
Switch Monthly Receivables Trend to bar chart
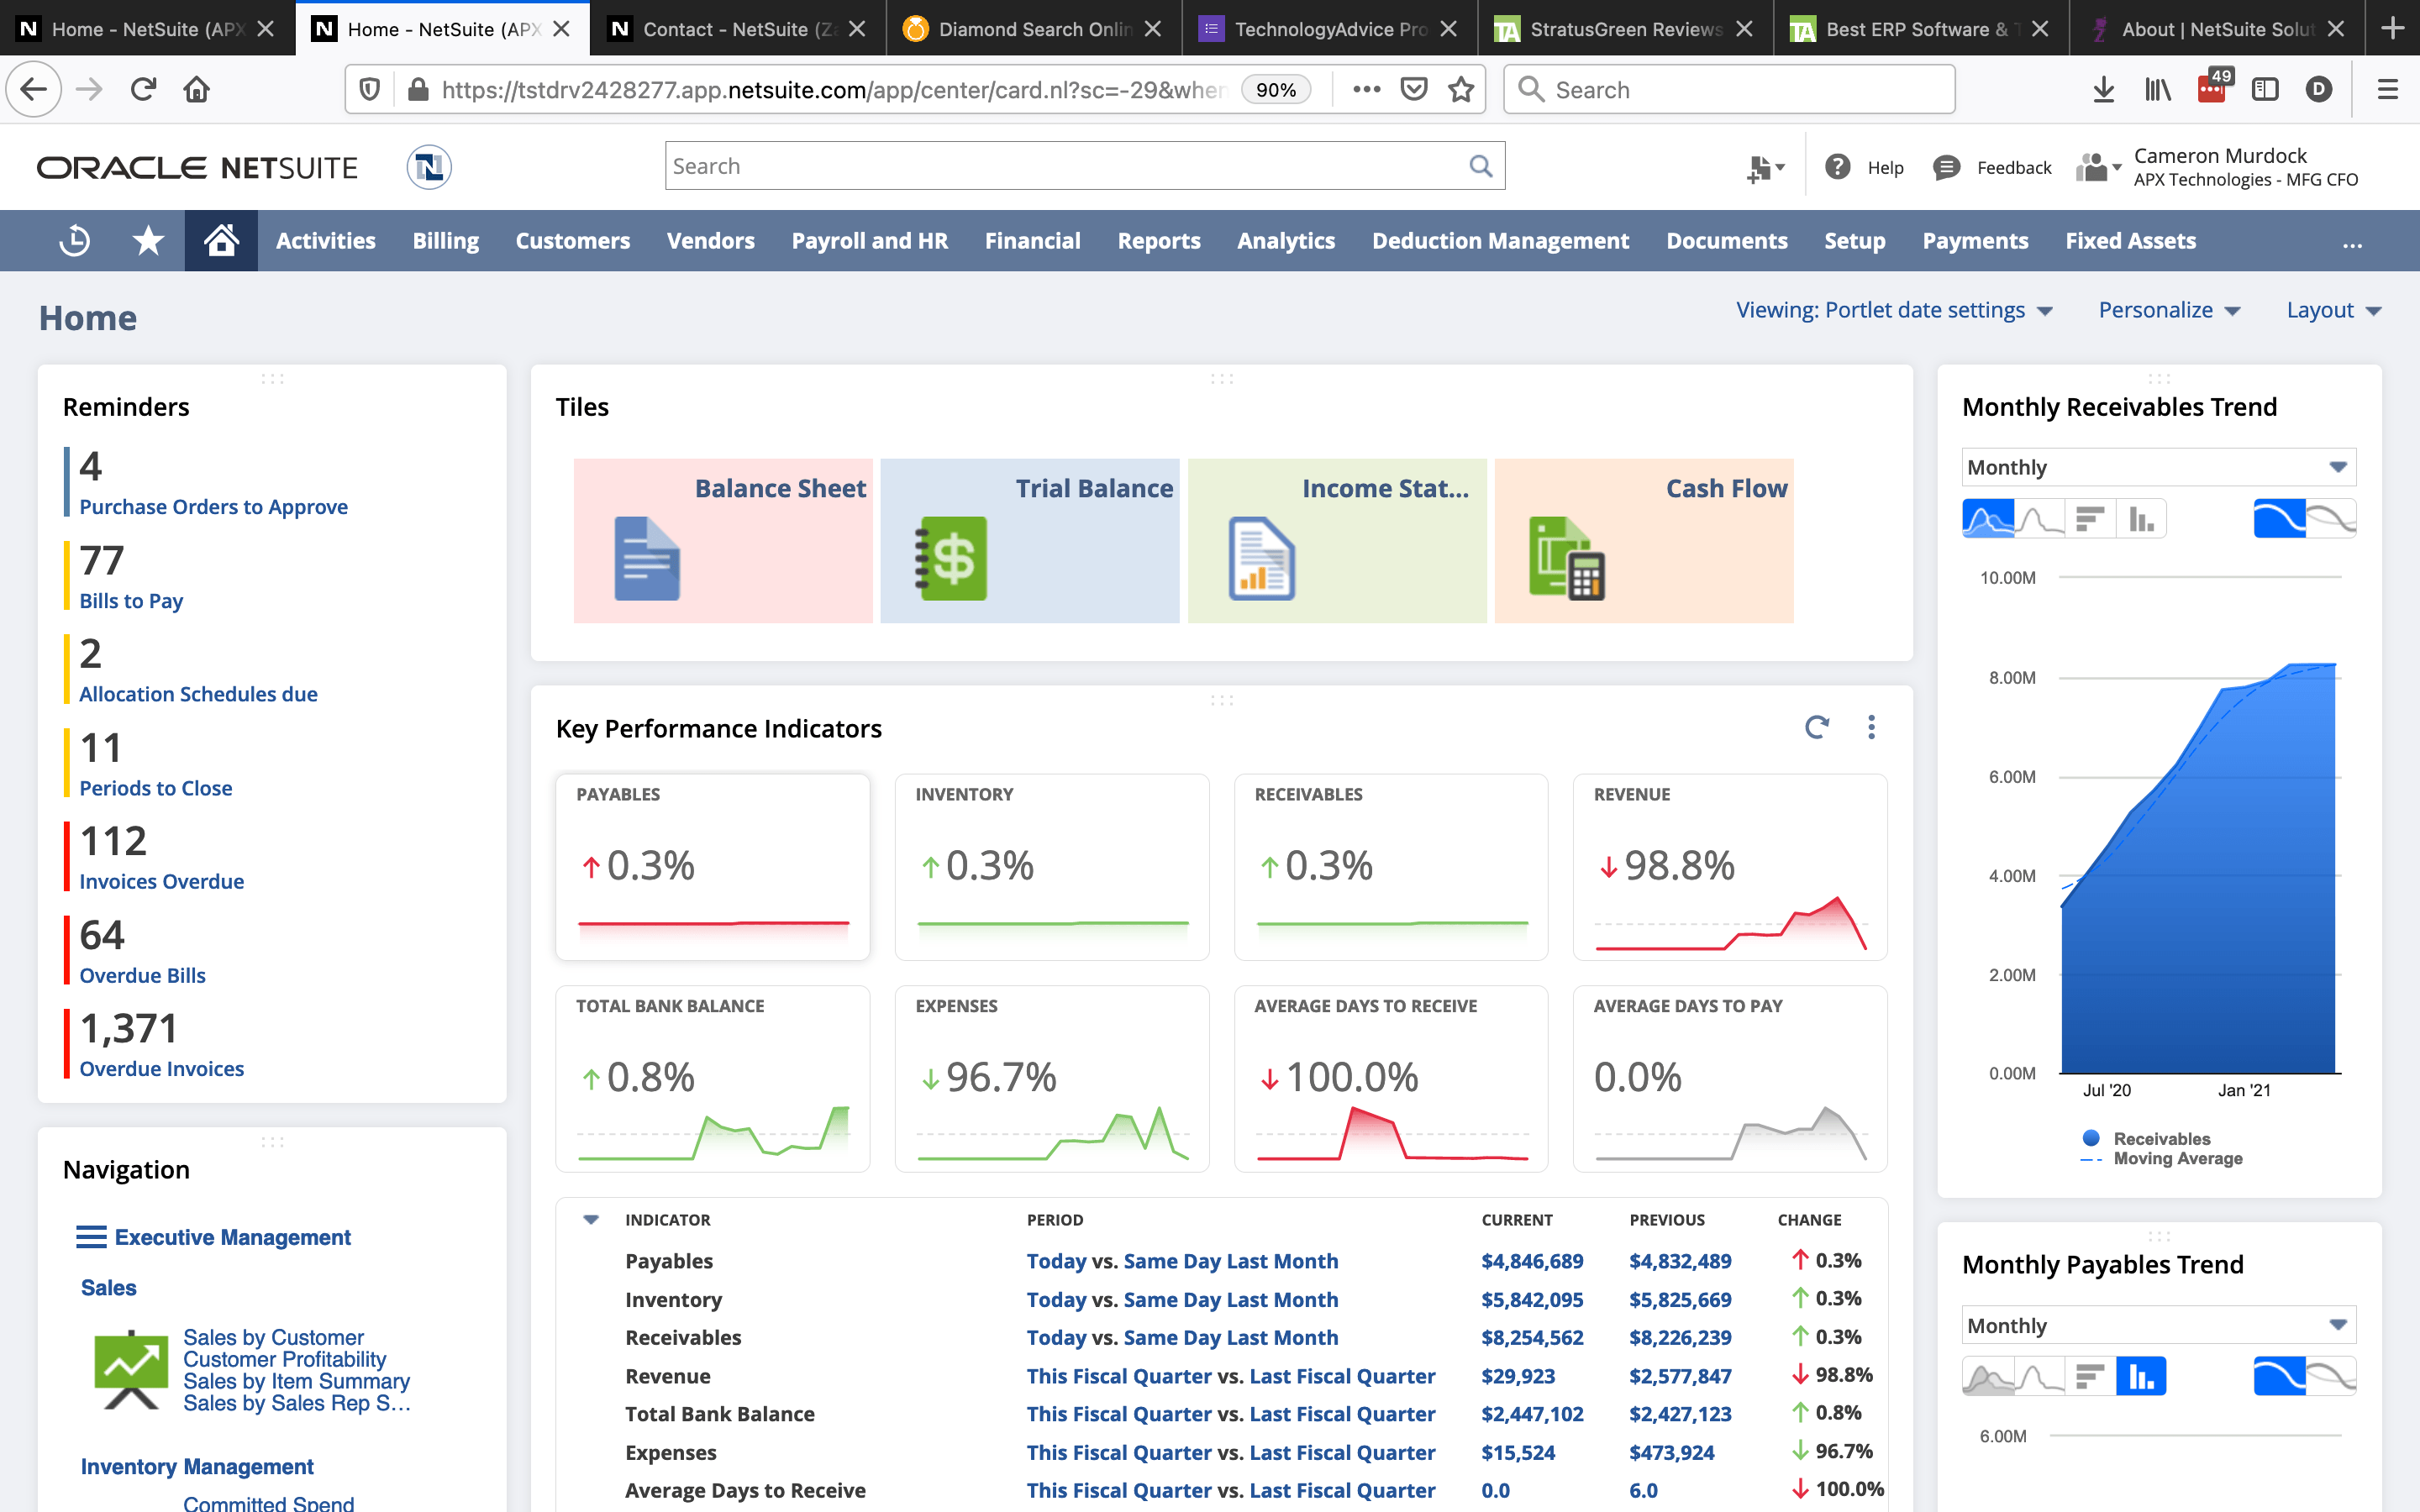(x=2141, y=518)
